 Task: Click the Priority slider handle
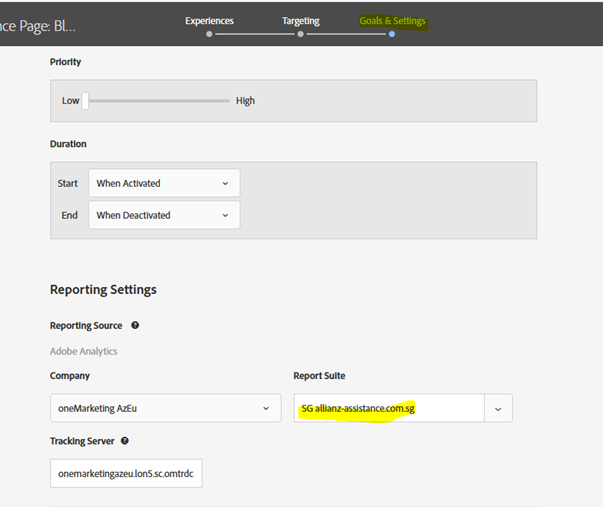tap(85, 101)
